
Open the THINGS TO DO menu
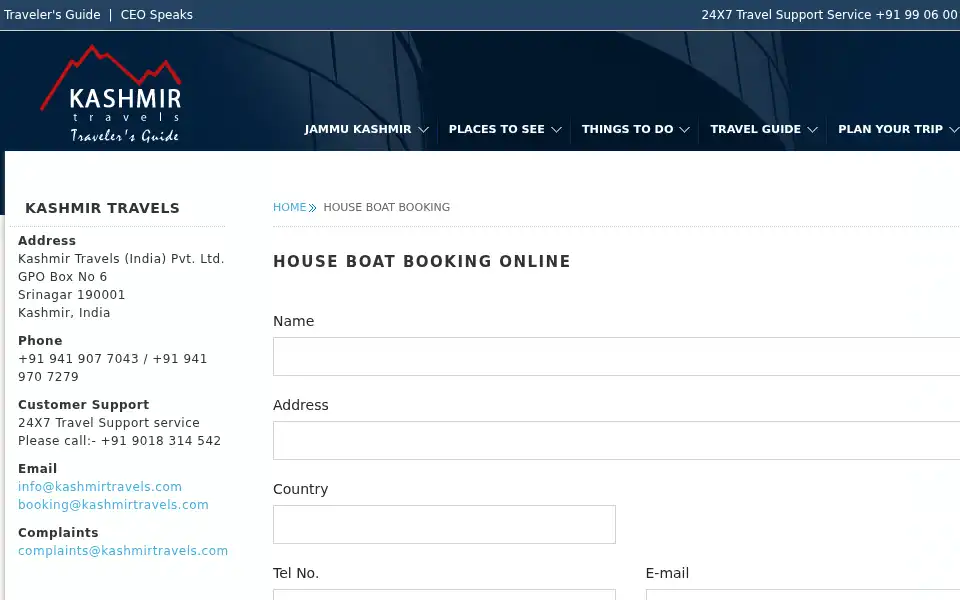[x=628, y=129]
